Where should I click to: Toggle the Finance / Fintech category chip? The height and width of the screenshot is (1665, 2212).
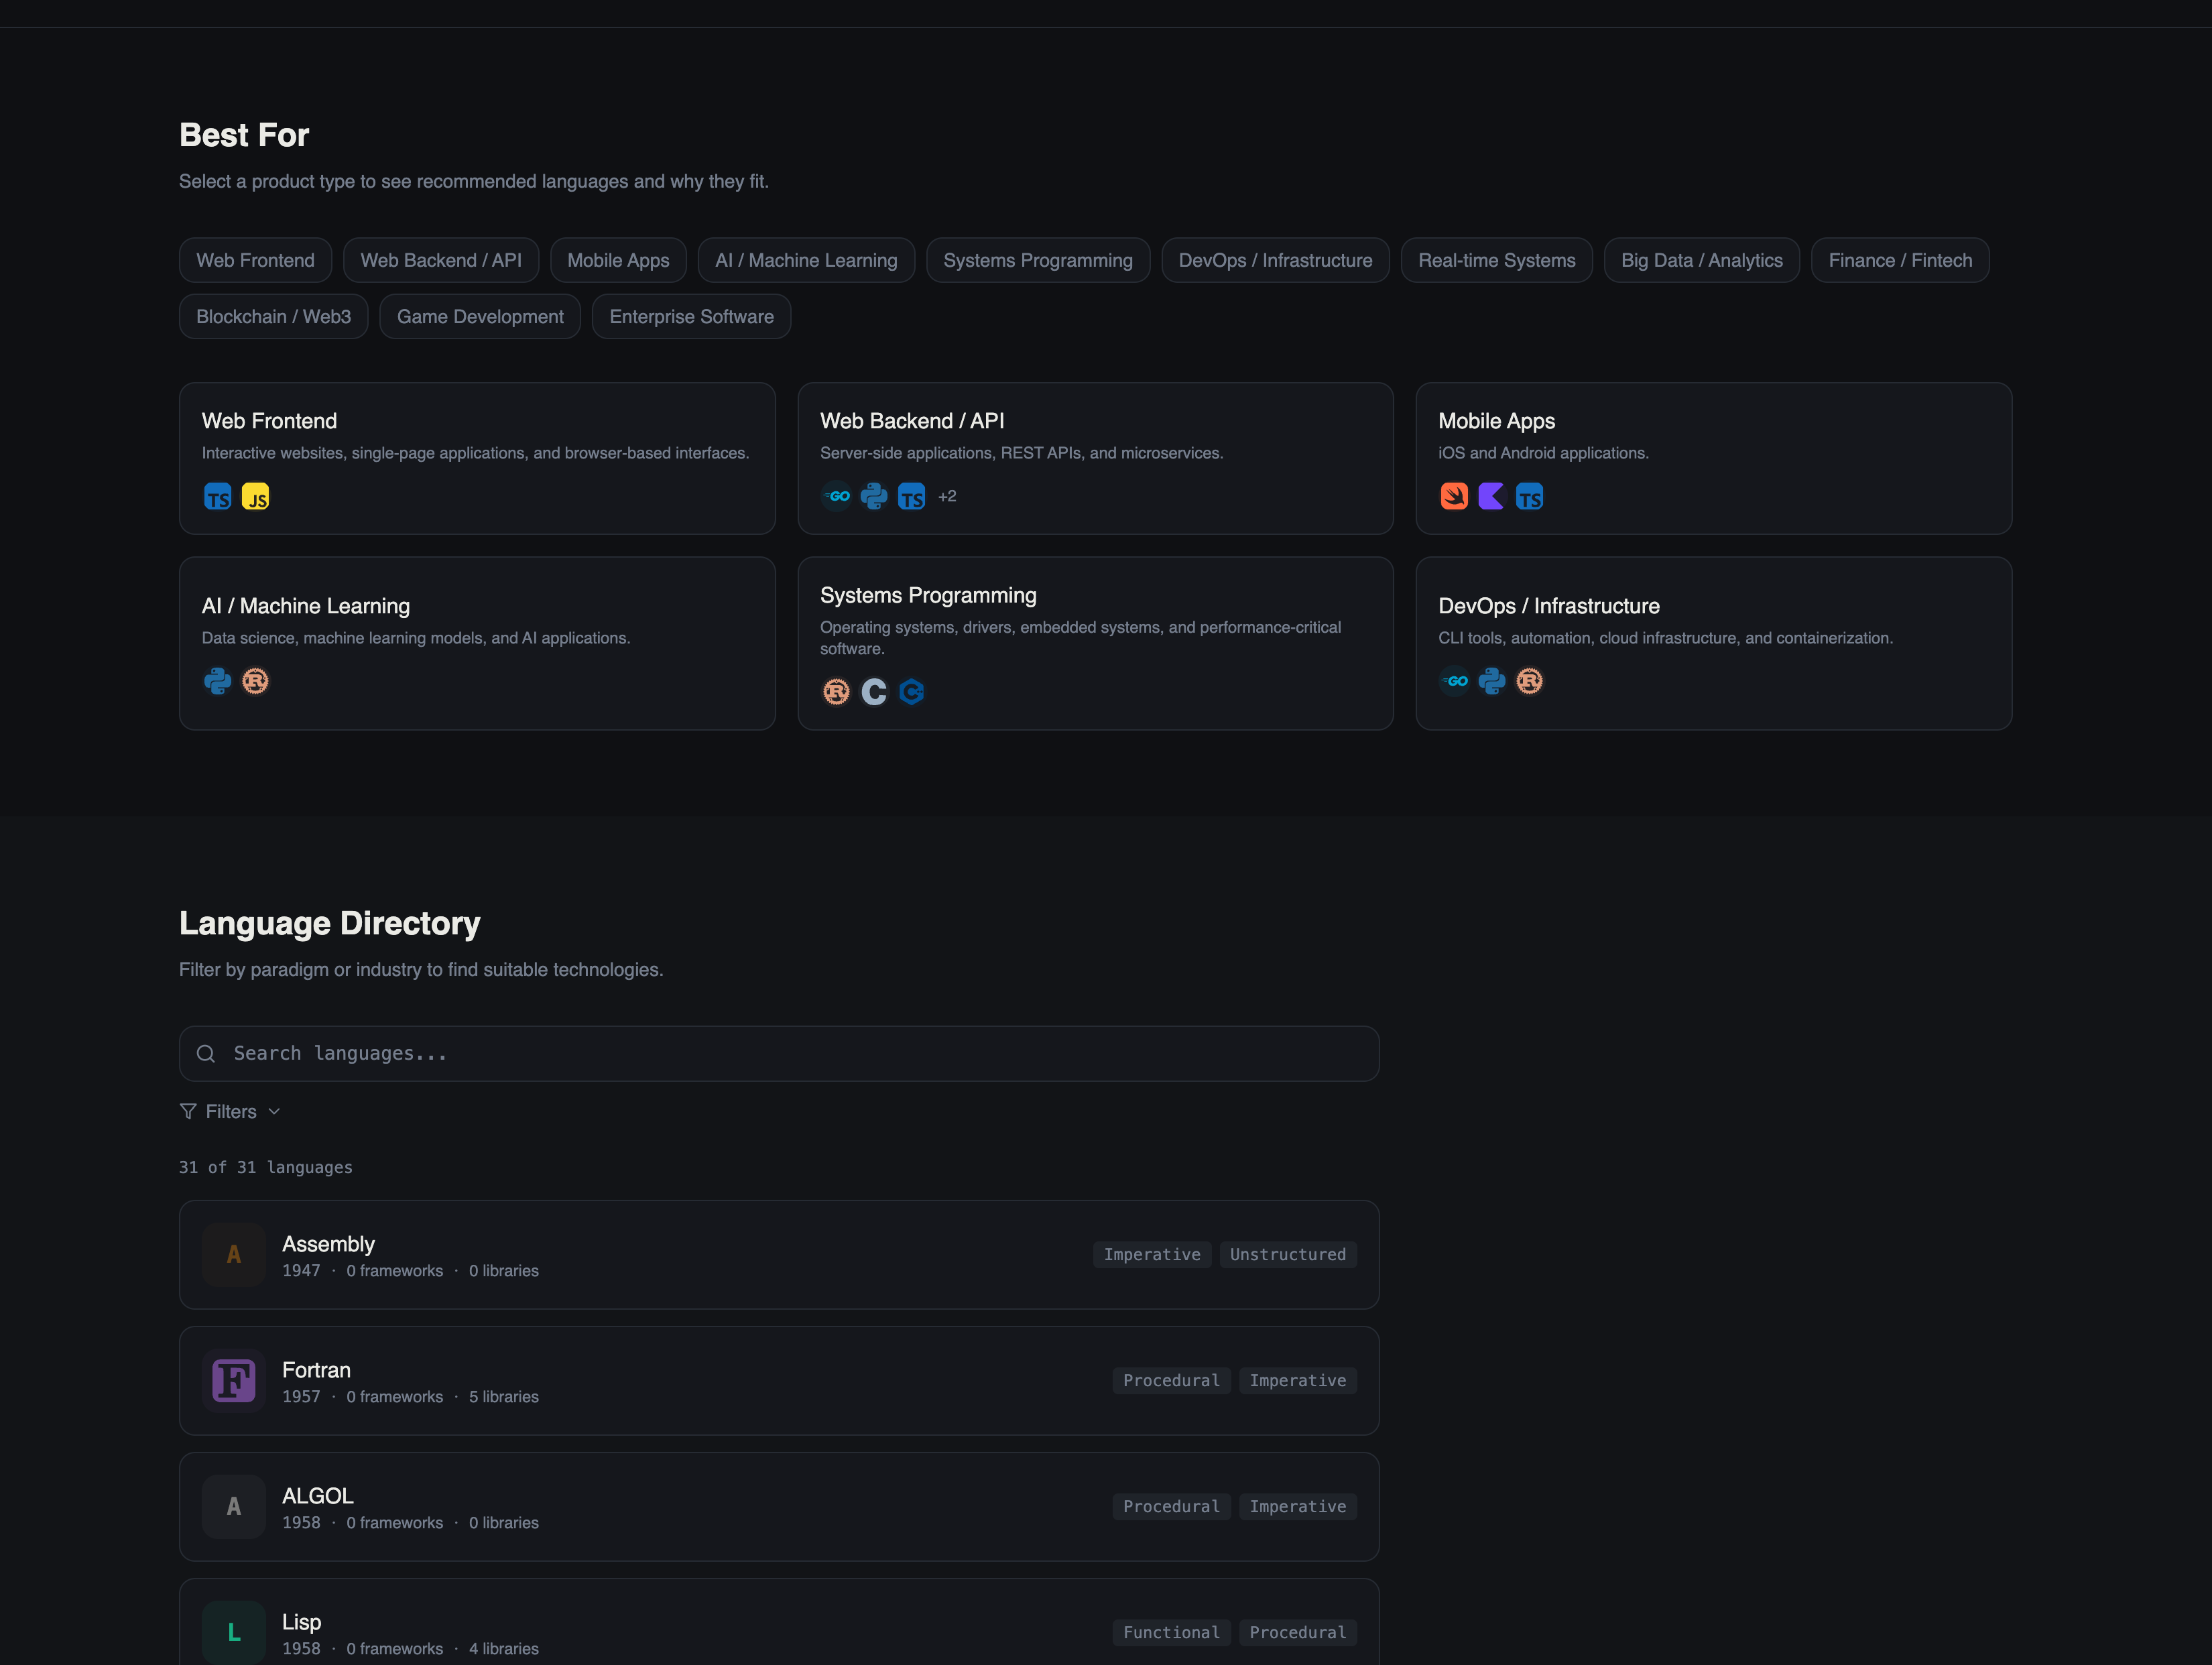[1899, 260]
